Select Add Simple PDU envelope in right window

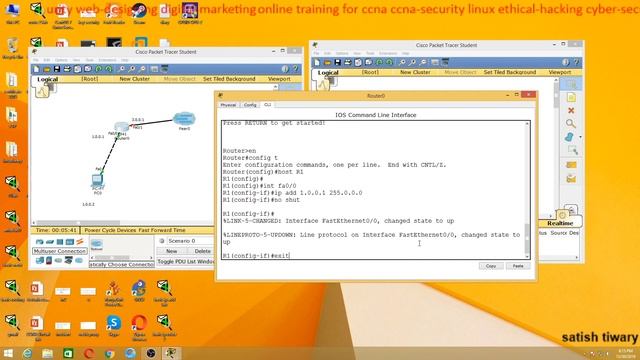coord(571,165)
